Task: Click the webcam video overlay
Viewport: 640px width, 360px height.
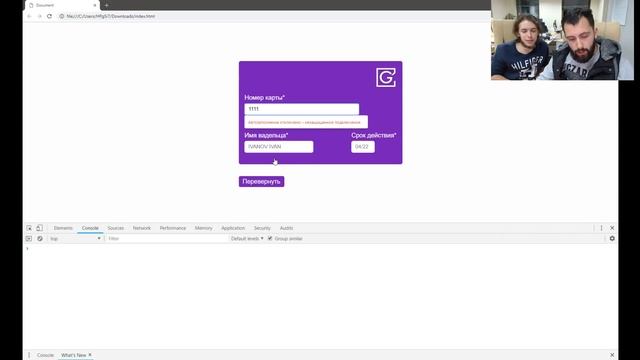Action: [562, 40]
